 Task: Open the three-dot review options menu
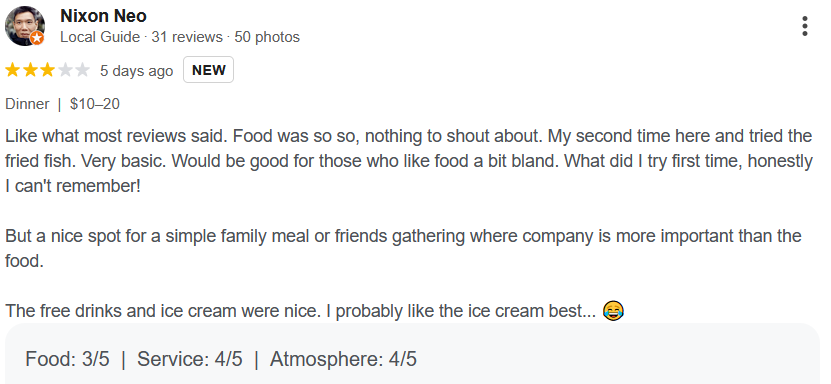(805, 26)
